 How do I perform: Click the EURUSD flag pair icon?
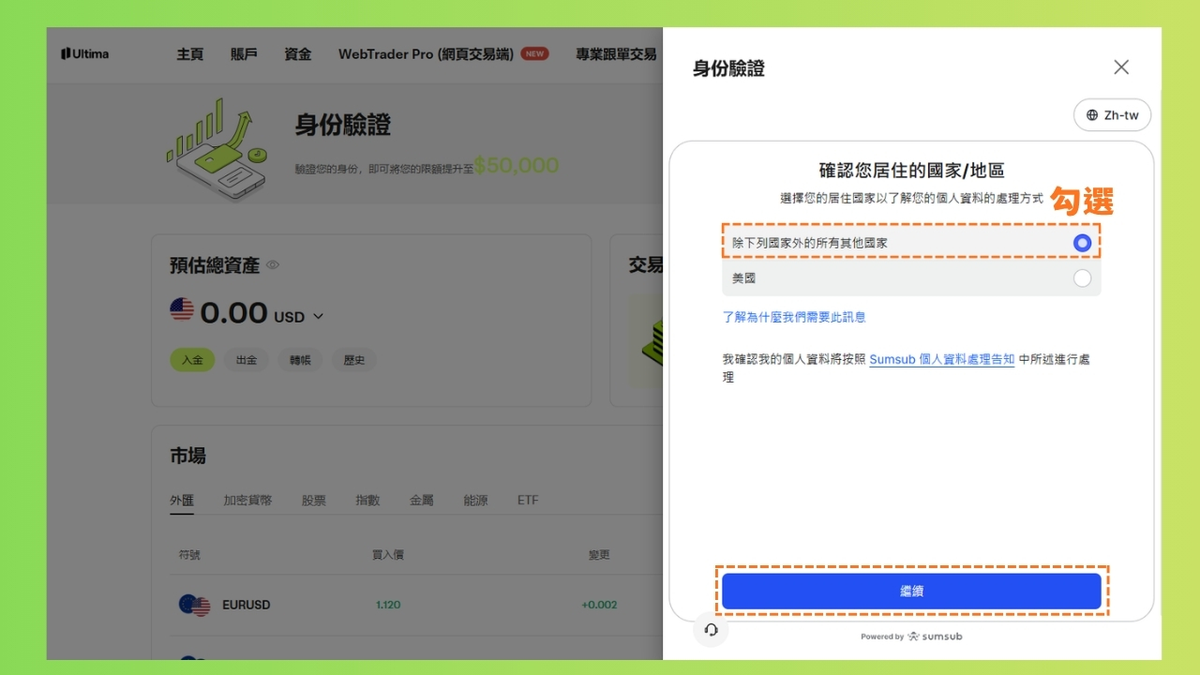pos(194,605)
